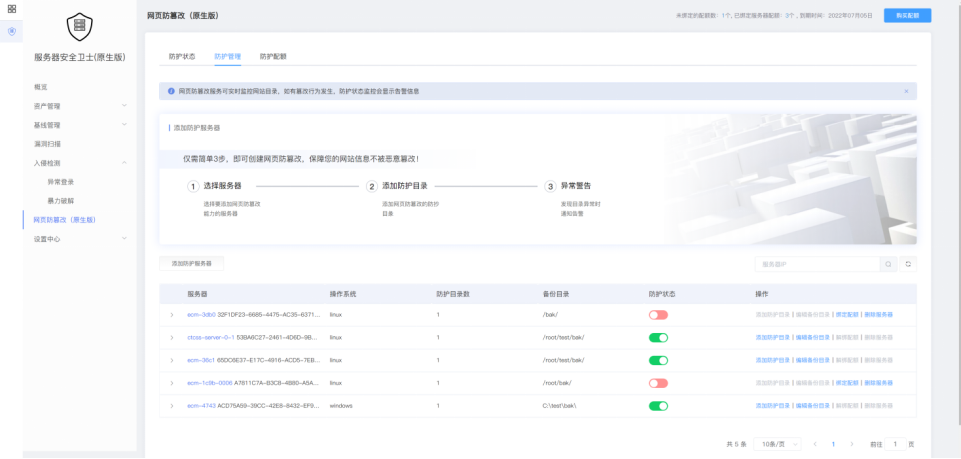Enable protection toggle for ecm-3db0 server

[658, 314]
